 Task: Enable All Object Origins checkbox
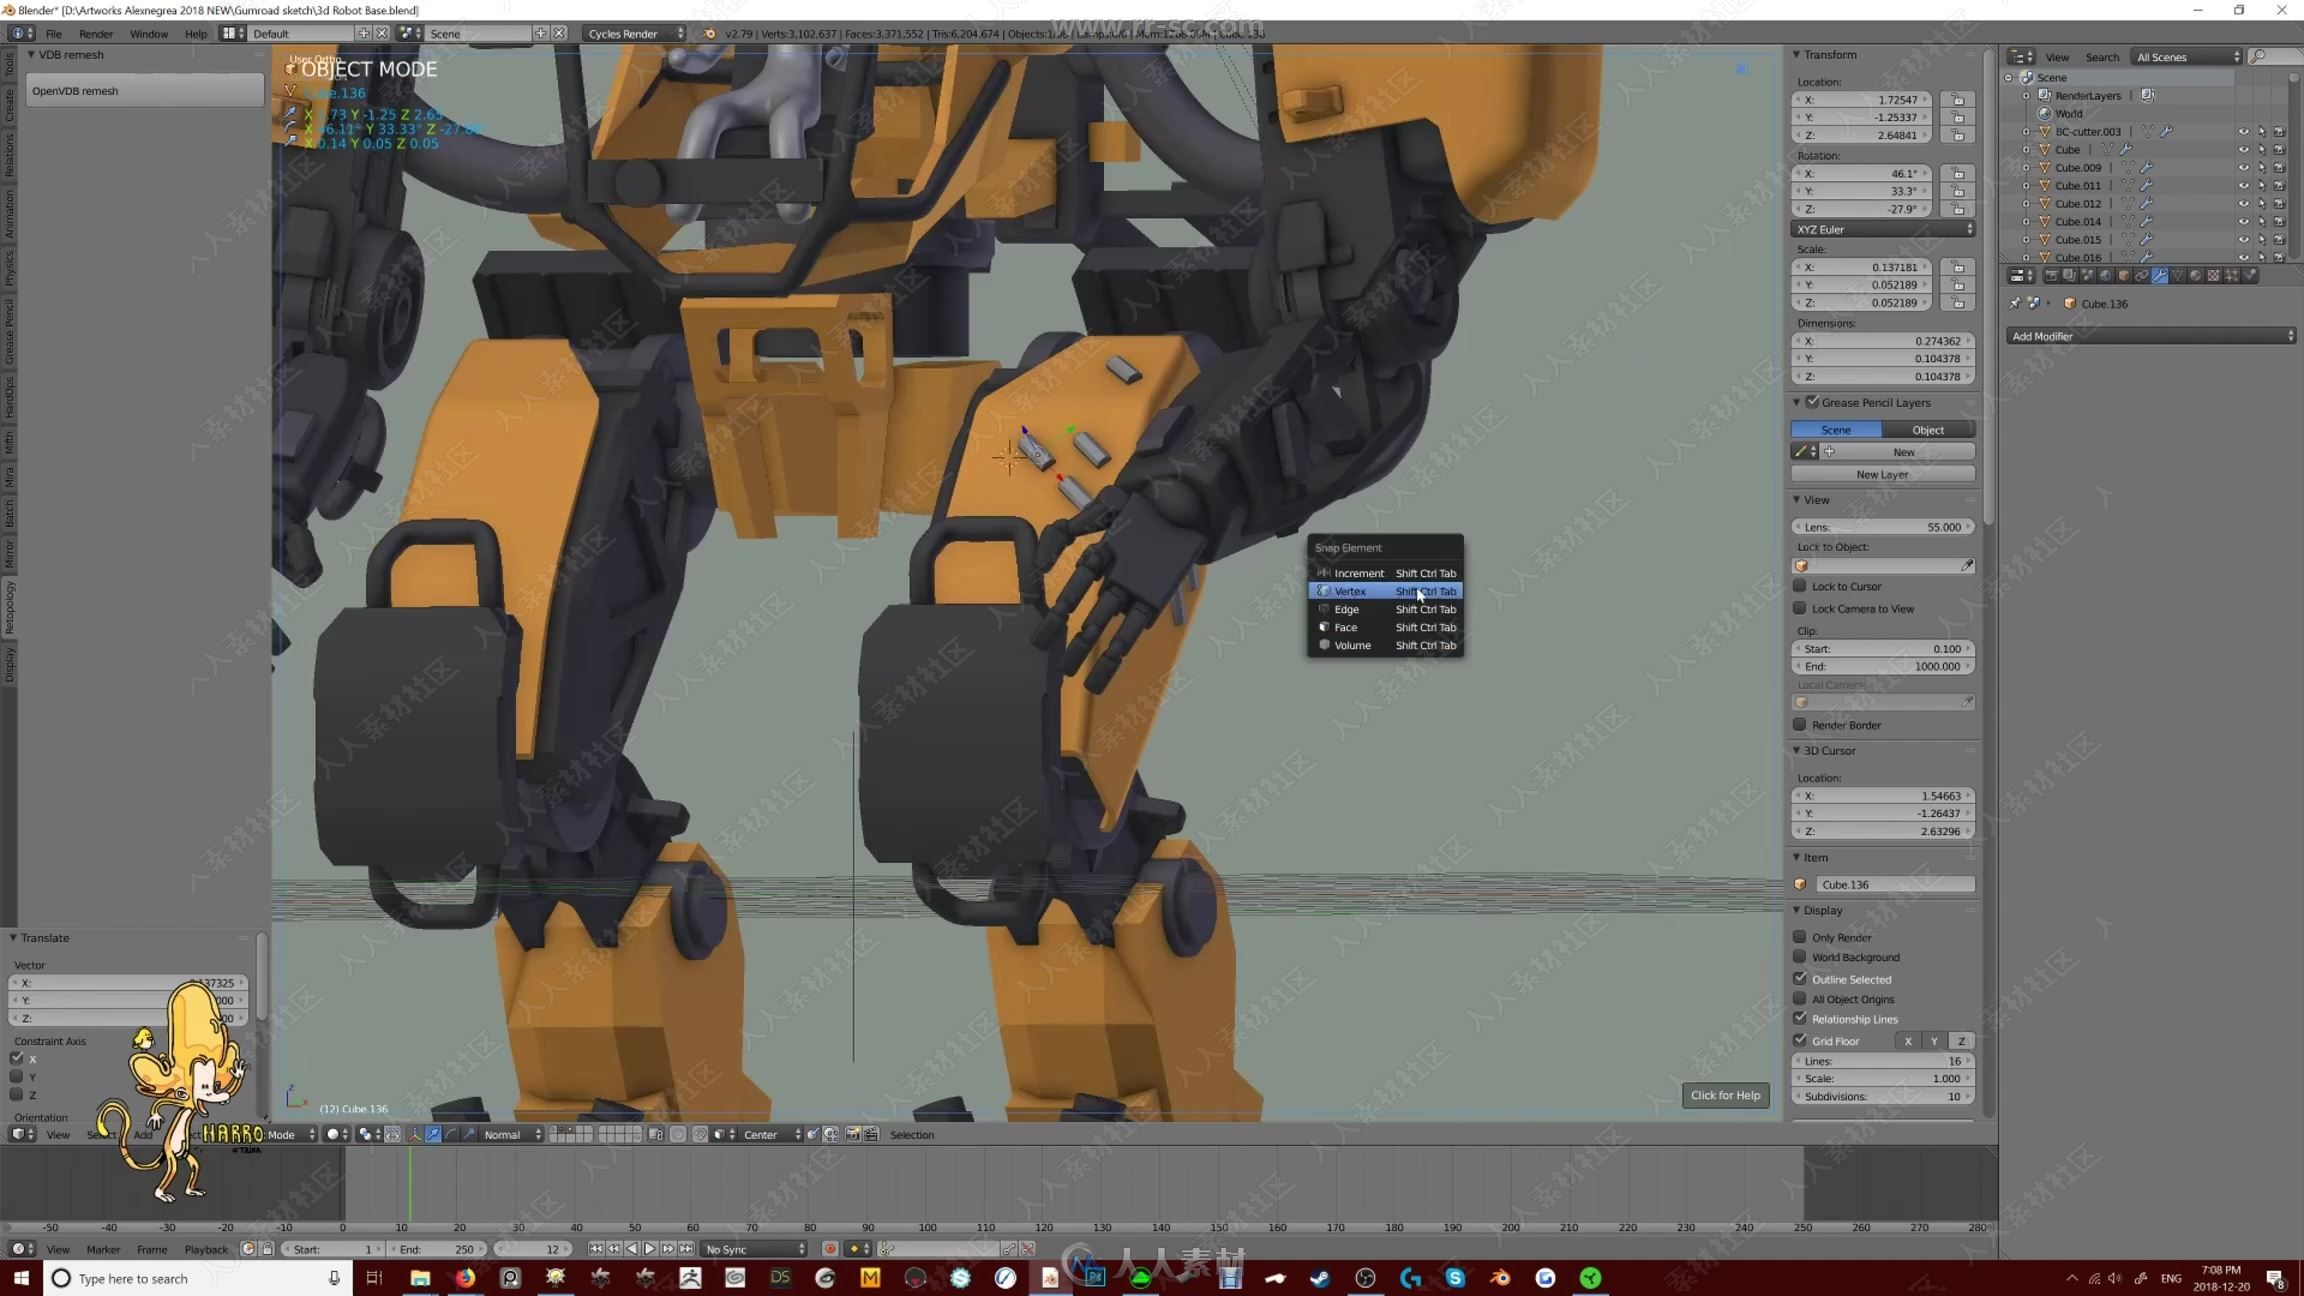[1800, 999]
